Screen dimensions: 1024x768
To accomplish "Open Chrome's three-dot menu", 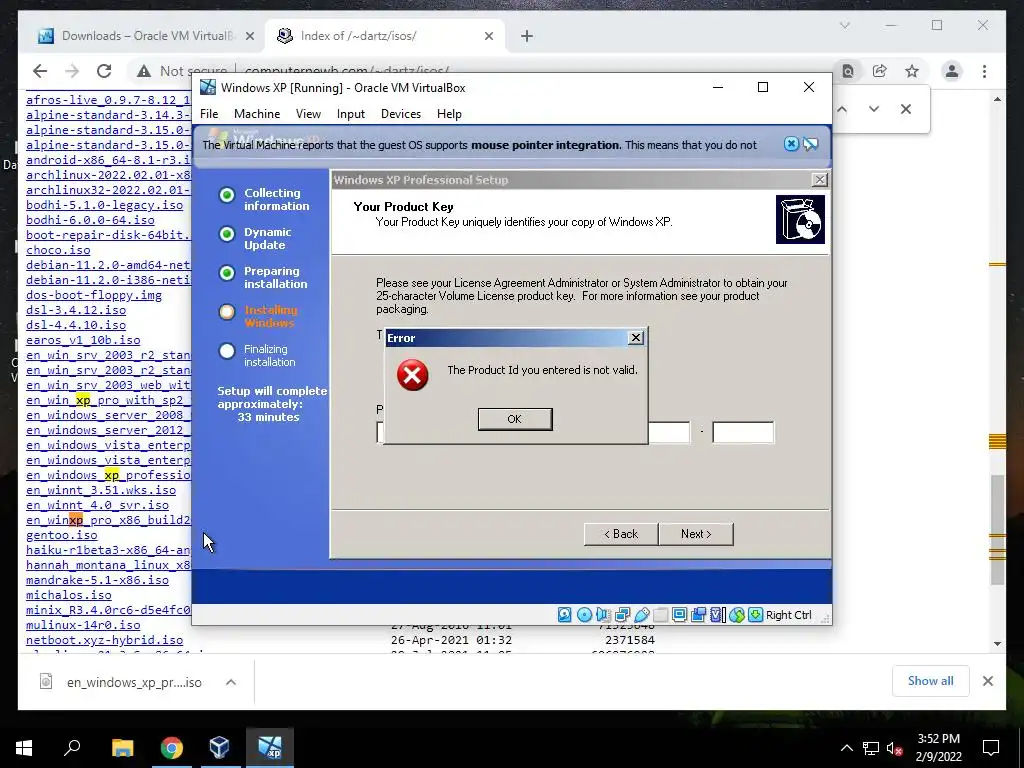I will (984, 71).
